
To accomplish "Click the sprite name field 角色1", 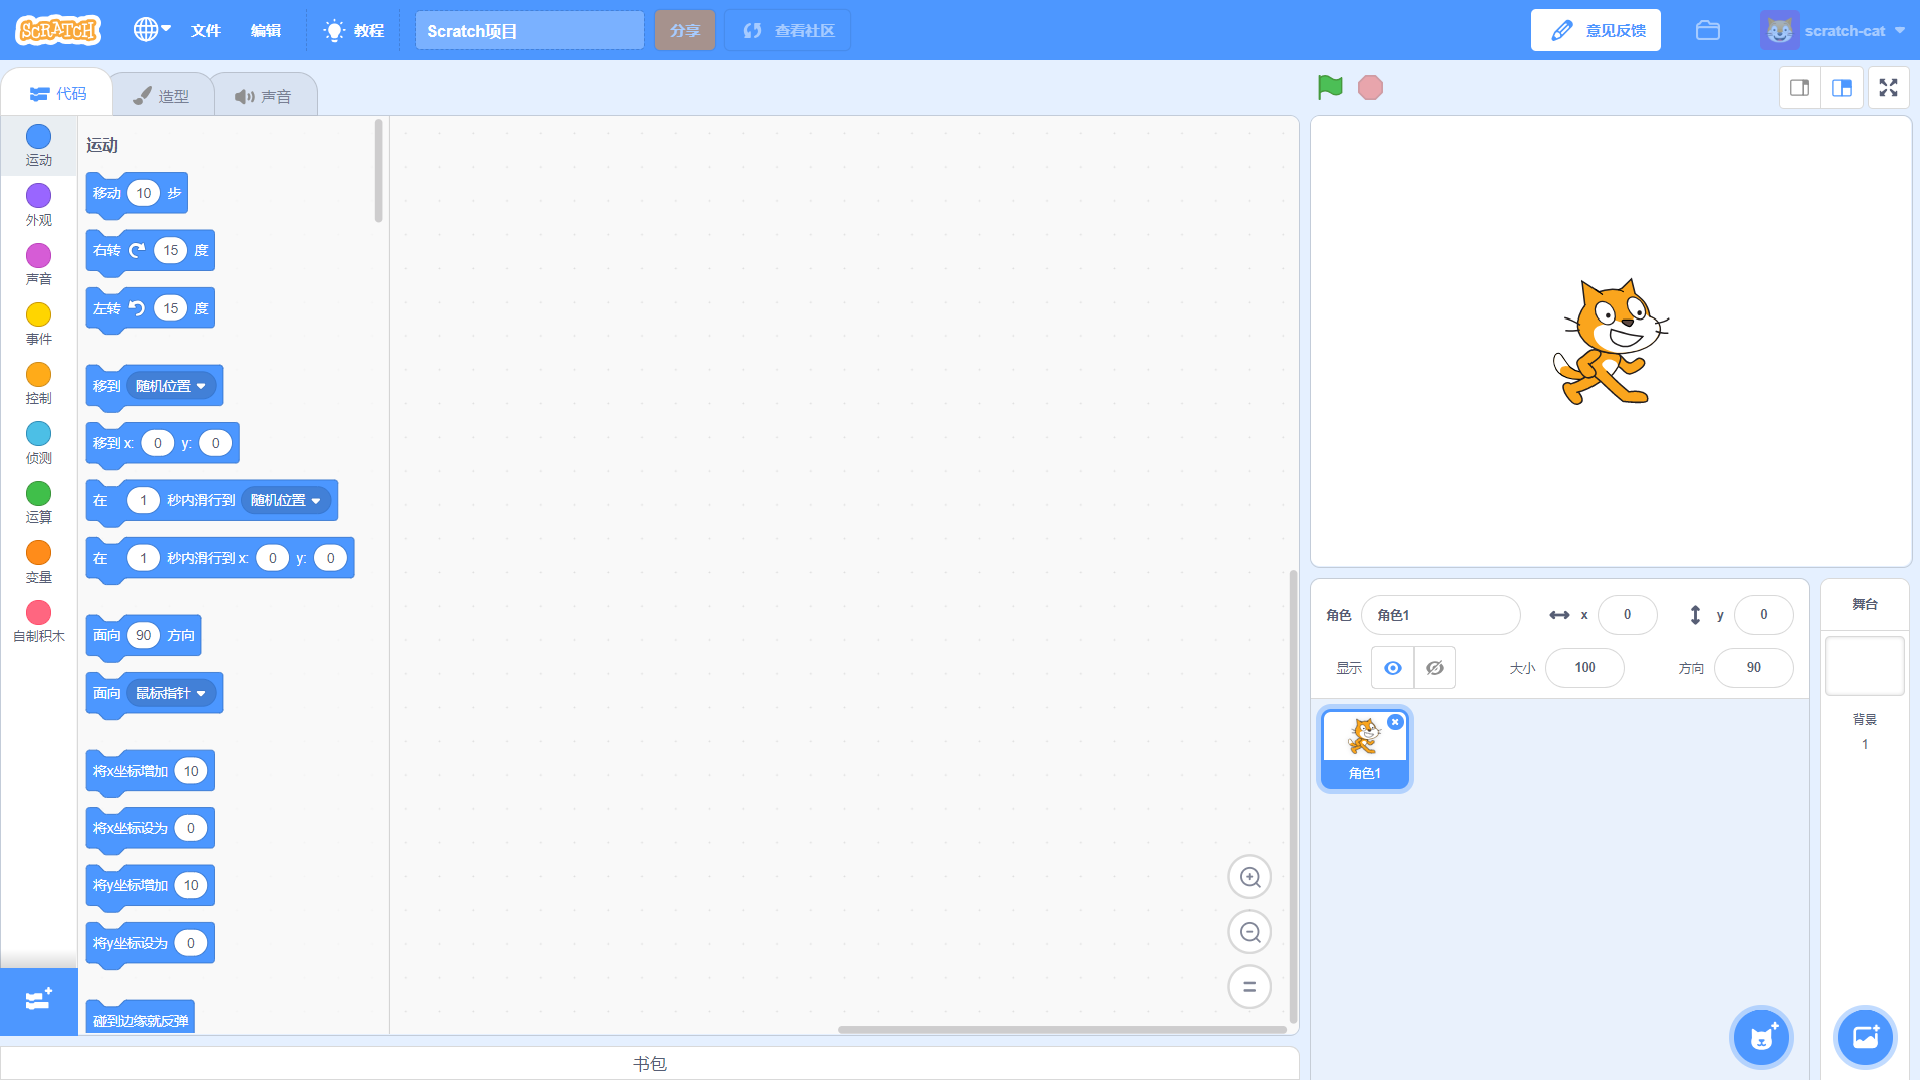I will (1441, 615).
